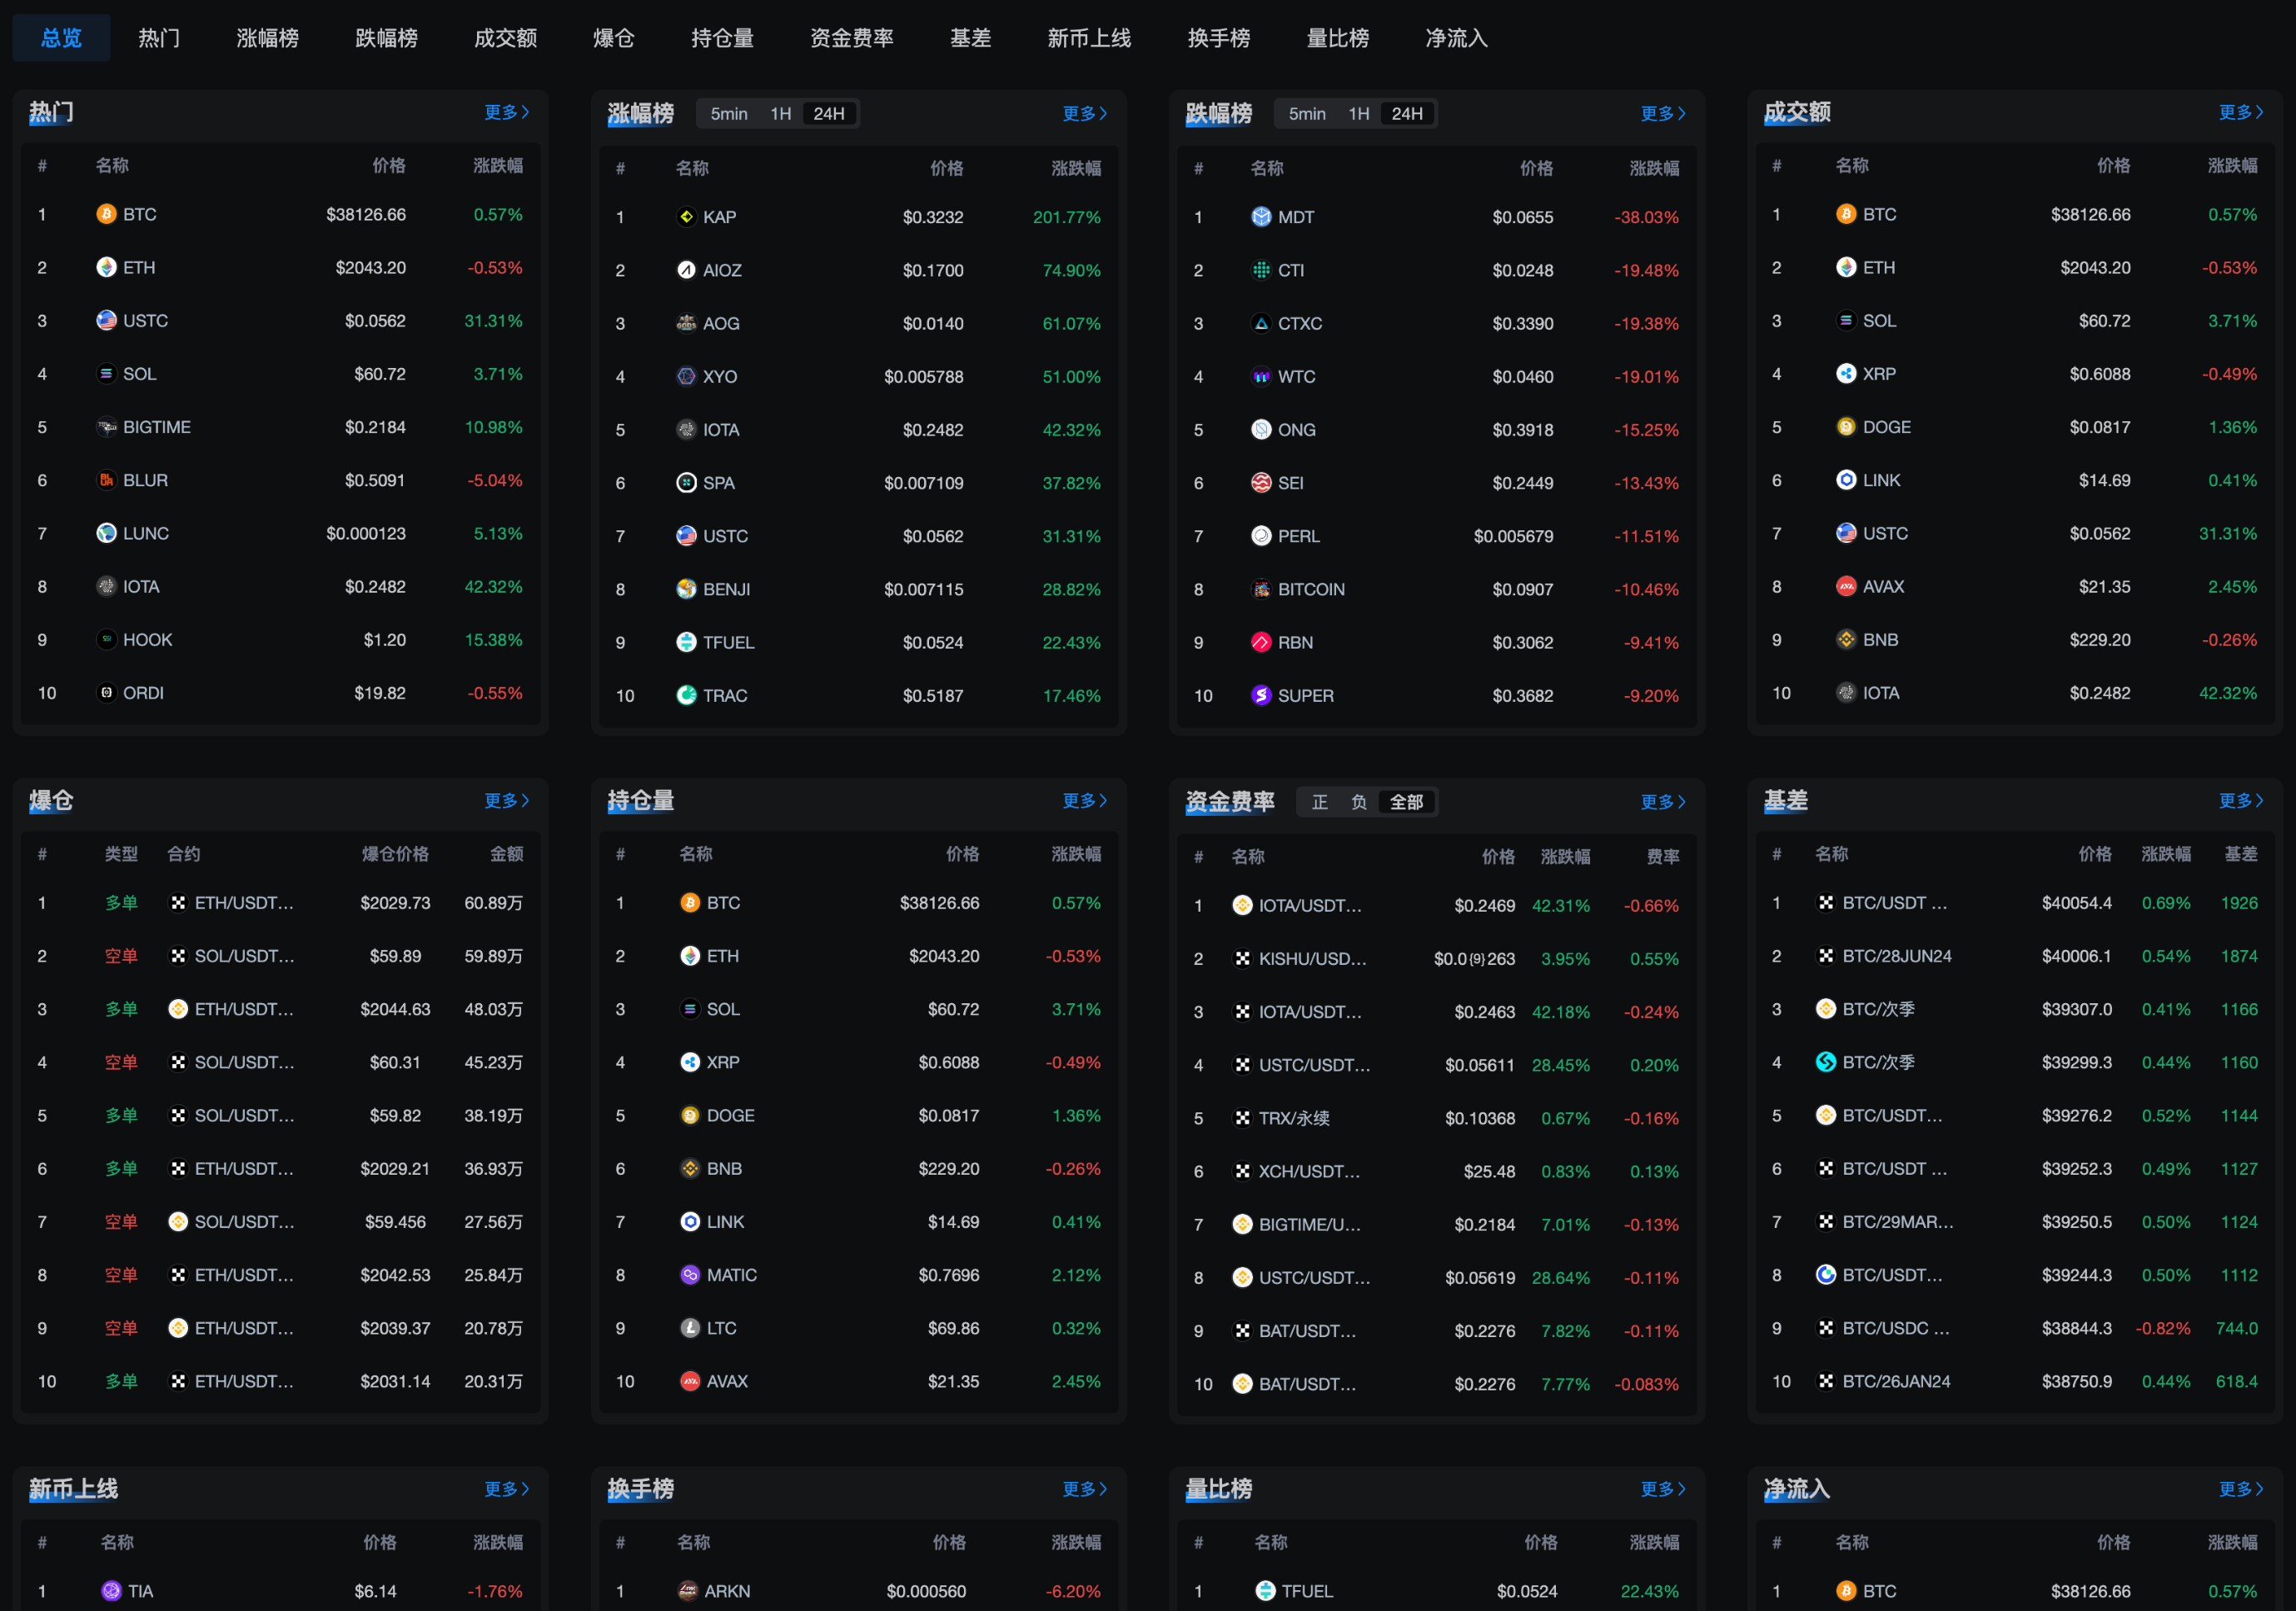Image resolution: width=2296 pixels, height=1611 pixels.
Task: Click the 涨跌幅 column header in 成交额
Action: click(x=2231, y=166)
